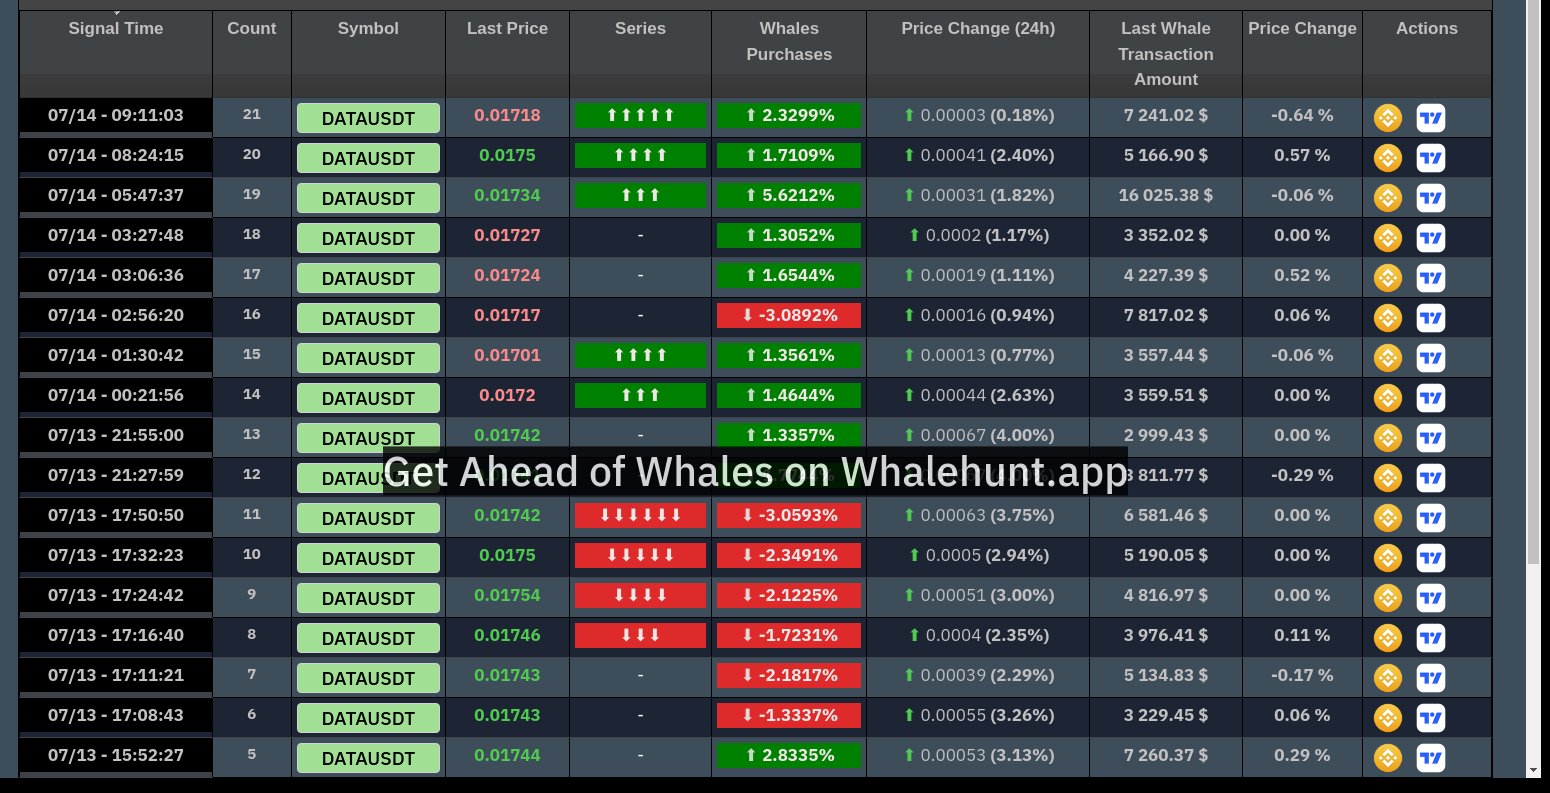Launch TradingView chart from the 07/14 - 05:47:37 row
The height and width of the screenshot is (793, 1550).
coord(1431,198)
